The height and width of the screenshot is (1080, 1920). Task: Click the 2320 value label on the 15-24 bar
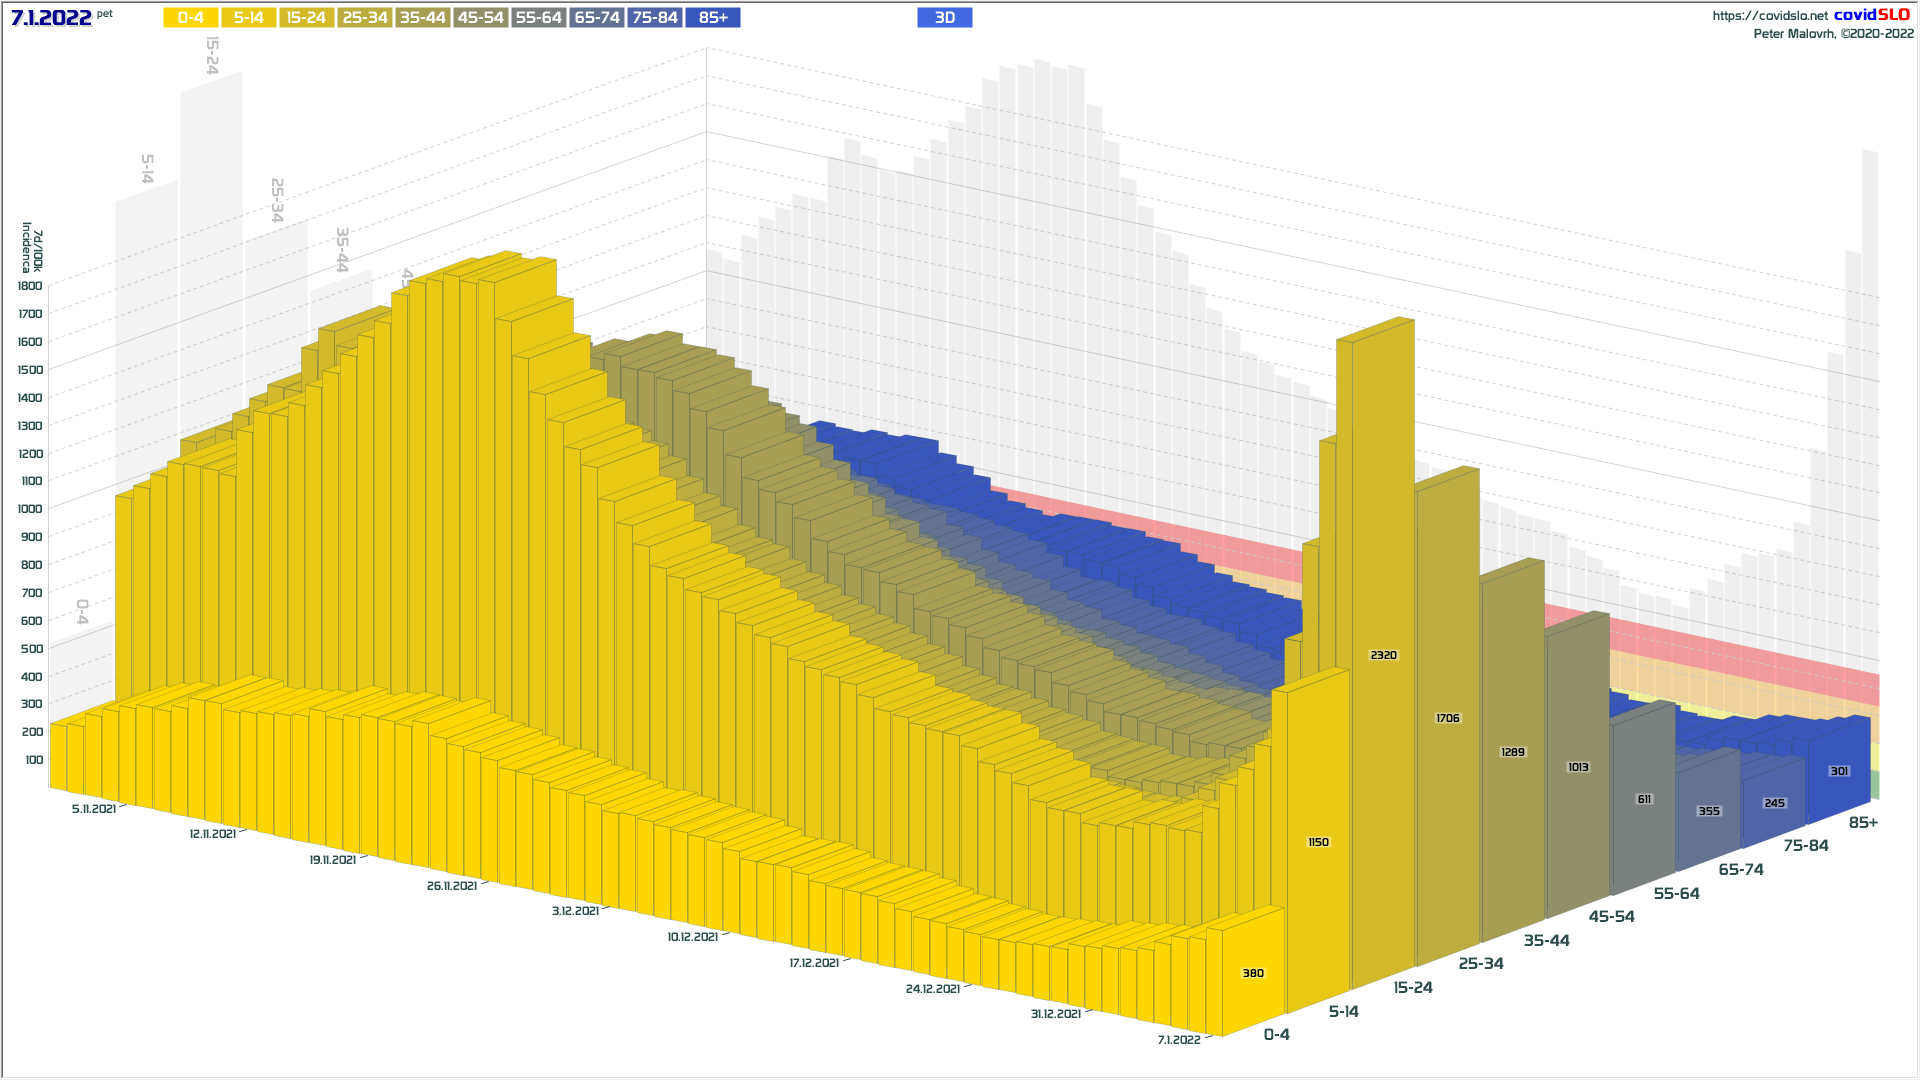coord(1383,655)
